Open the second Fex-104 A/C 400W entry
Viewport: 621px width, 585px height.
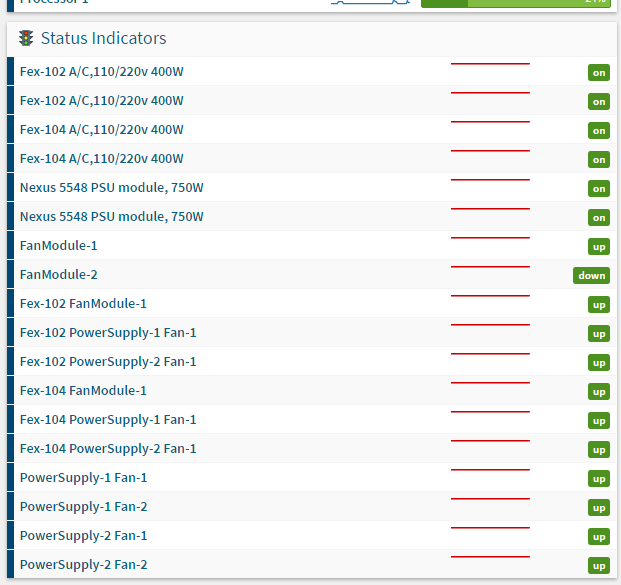click(x=102, y=158)
